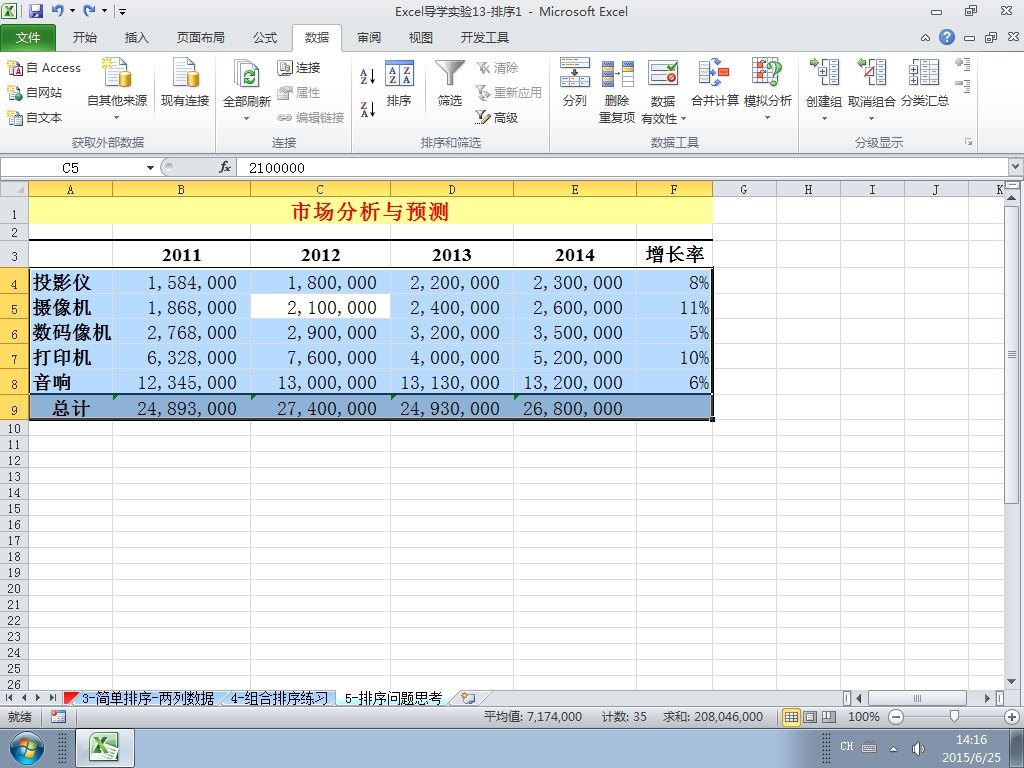Click the insert function fx button
Image resolution: width=1024 pixels, height=768 pixels.
225,168
